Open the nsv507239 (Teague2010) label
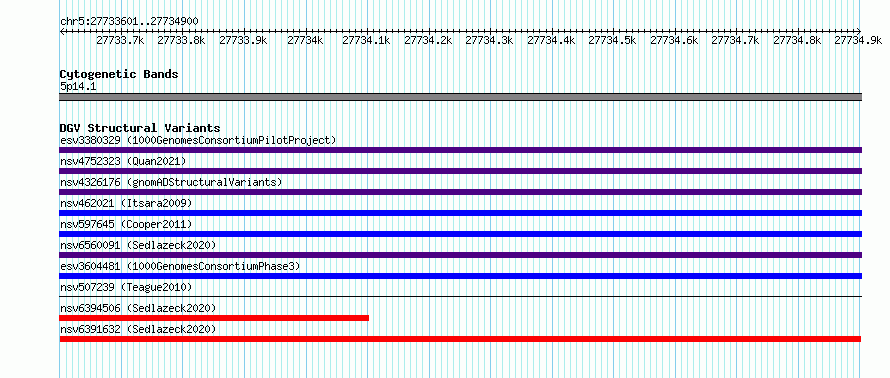The width and height of the screenshot is (890, 378). pyautogui.click(x=126, y=287)
